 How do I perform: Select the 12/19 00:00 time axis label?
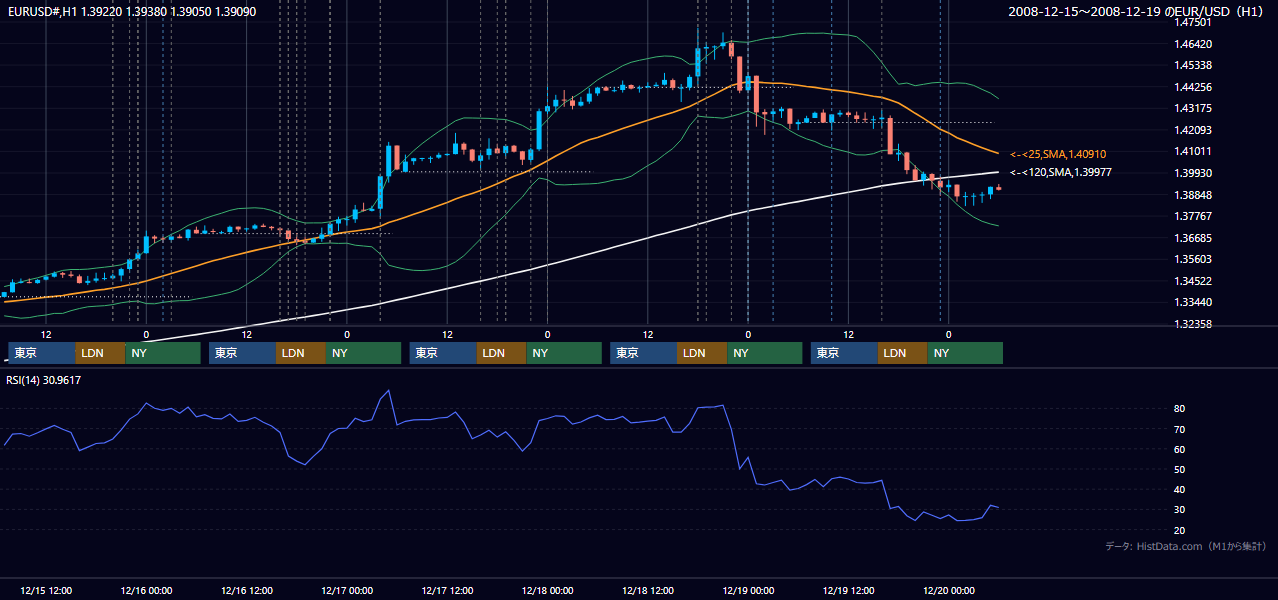[748, 590]
